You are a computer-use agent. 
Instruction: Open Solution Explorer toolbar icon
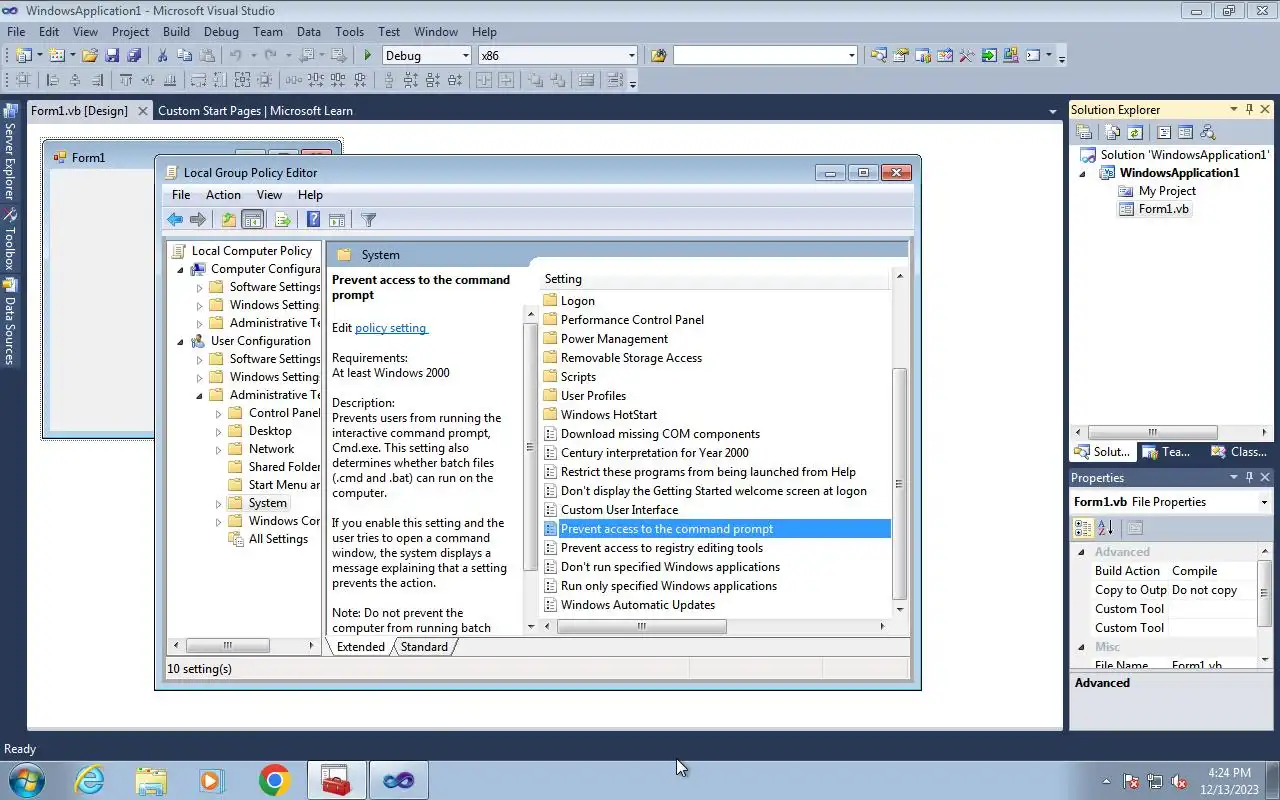878,56
